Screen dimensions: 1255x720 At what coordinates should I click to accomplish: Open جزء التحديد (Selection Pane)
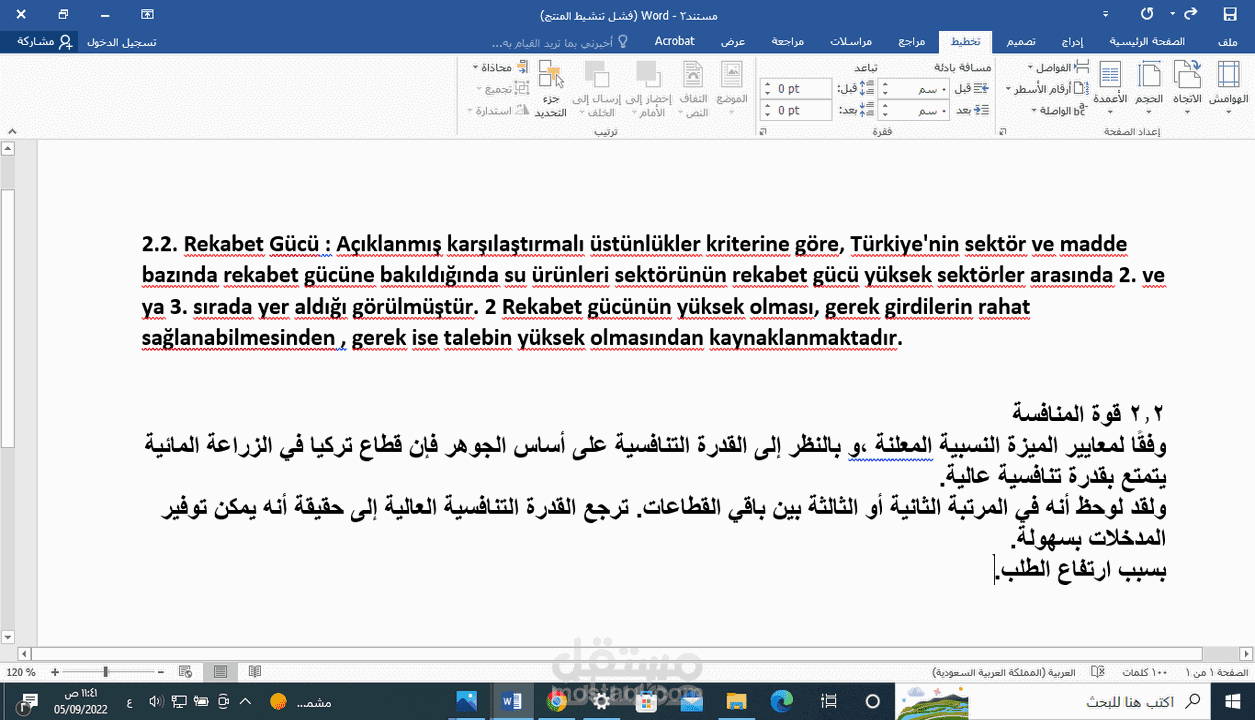coord(550,88)
